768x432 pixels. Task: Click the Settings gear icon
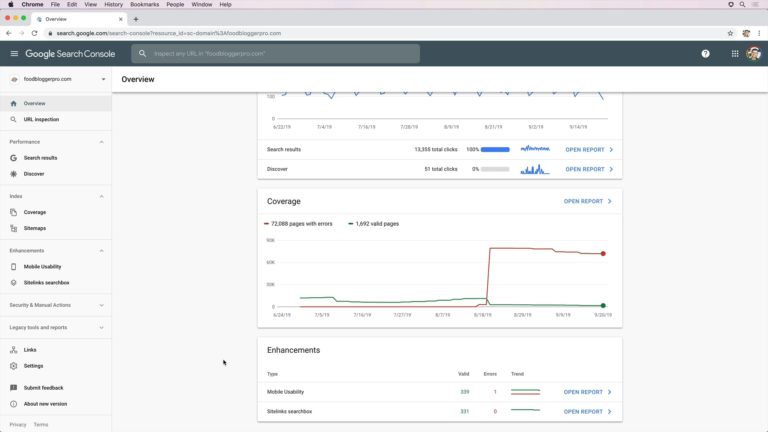[x=13, y=366]
